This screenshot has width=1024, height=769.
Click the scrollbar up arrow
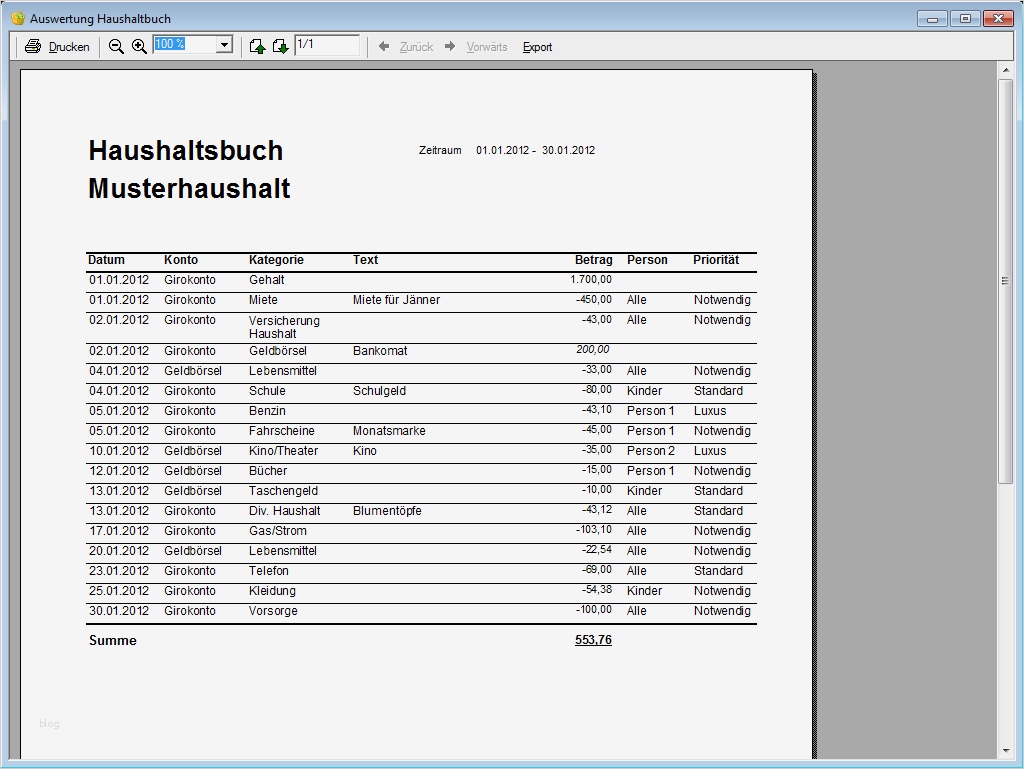coord(1005,69)
